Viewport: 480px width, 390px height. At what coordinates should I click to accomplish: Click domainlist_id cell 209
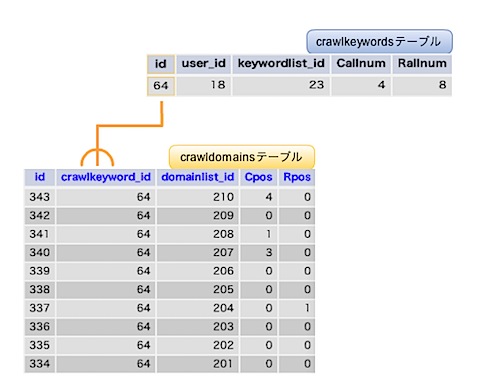(x=198, y=216)
